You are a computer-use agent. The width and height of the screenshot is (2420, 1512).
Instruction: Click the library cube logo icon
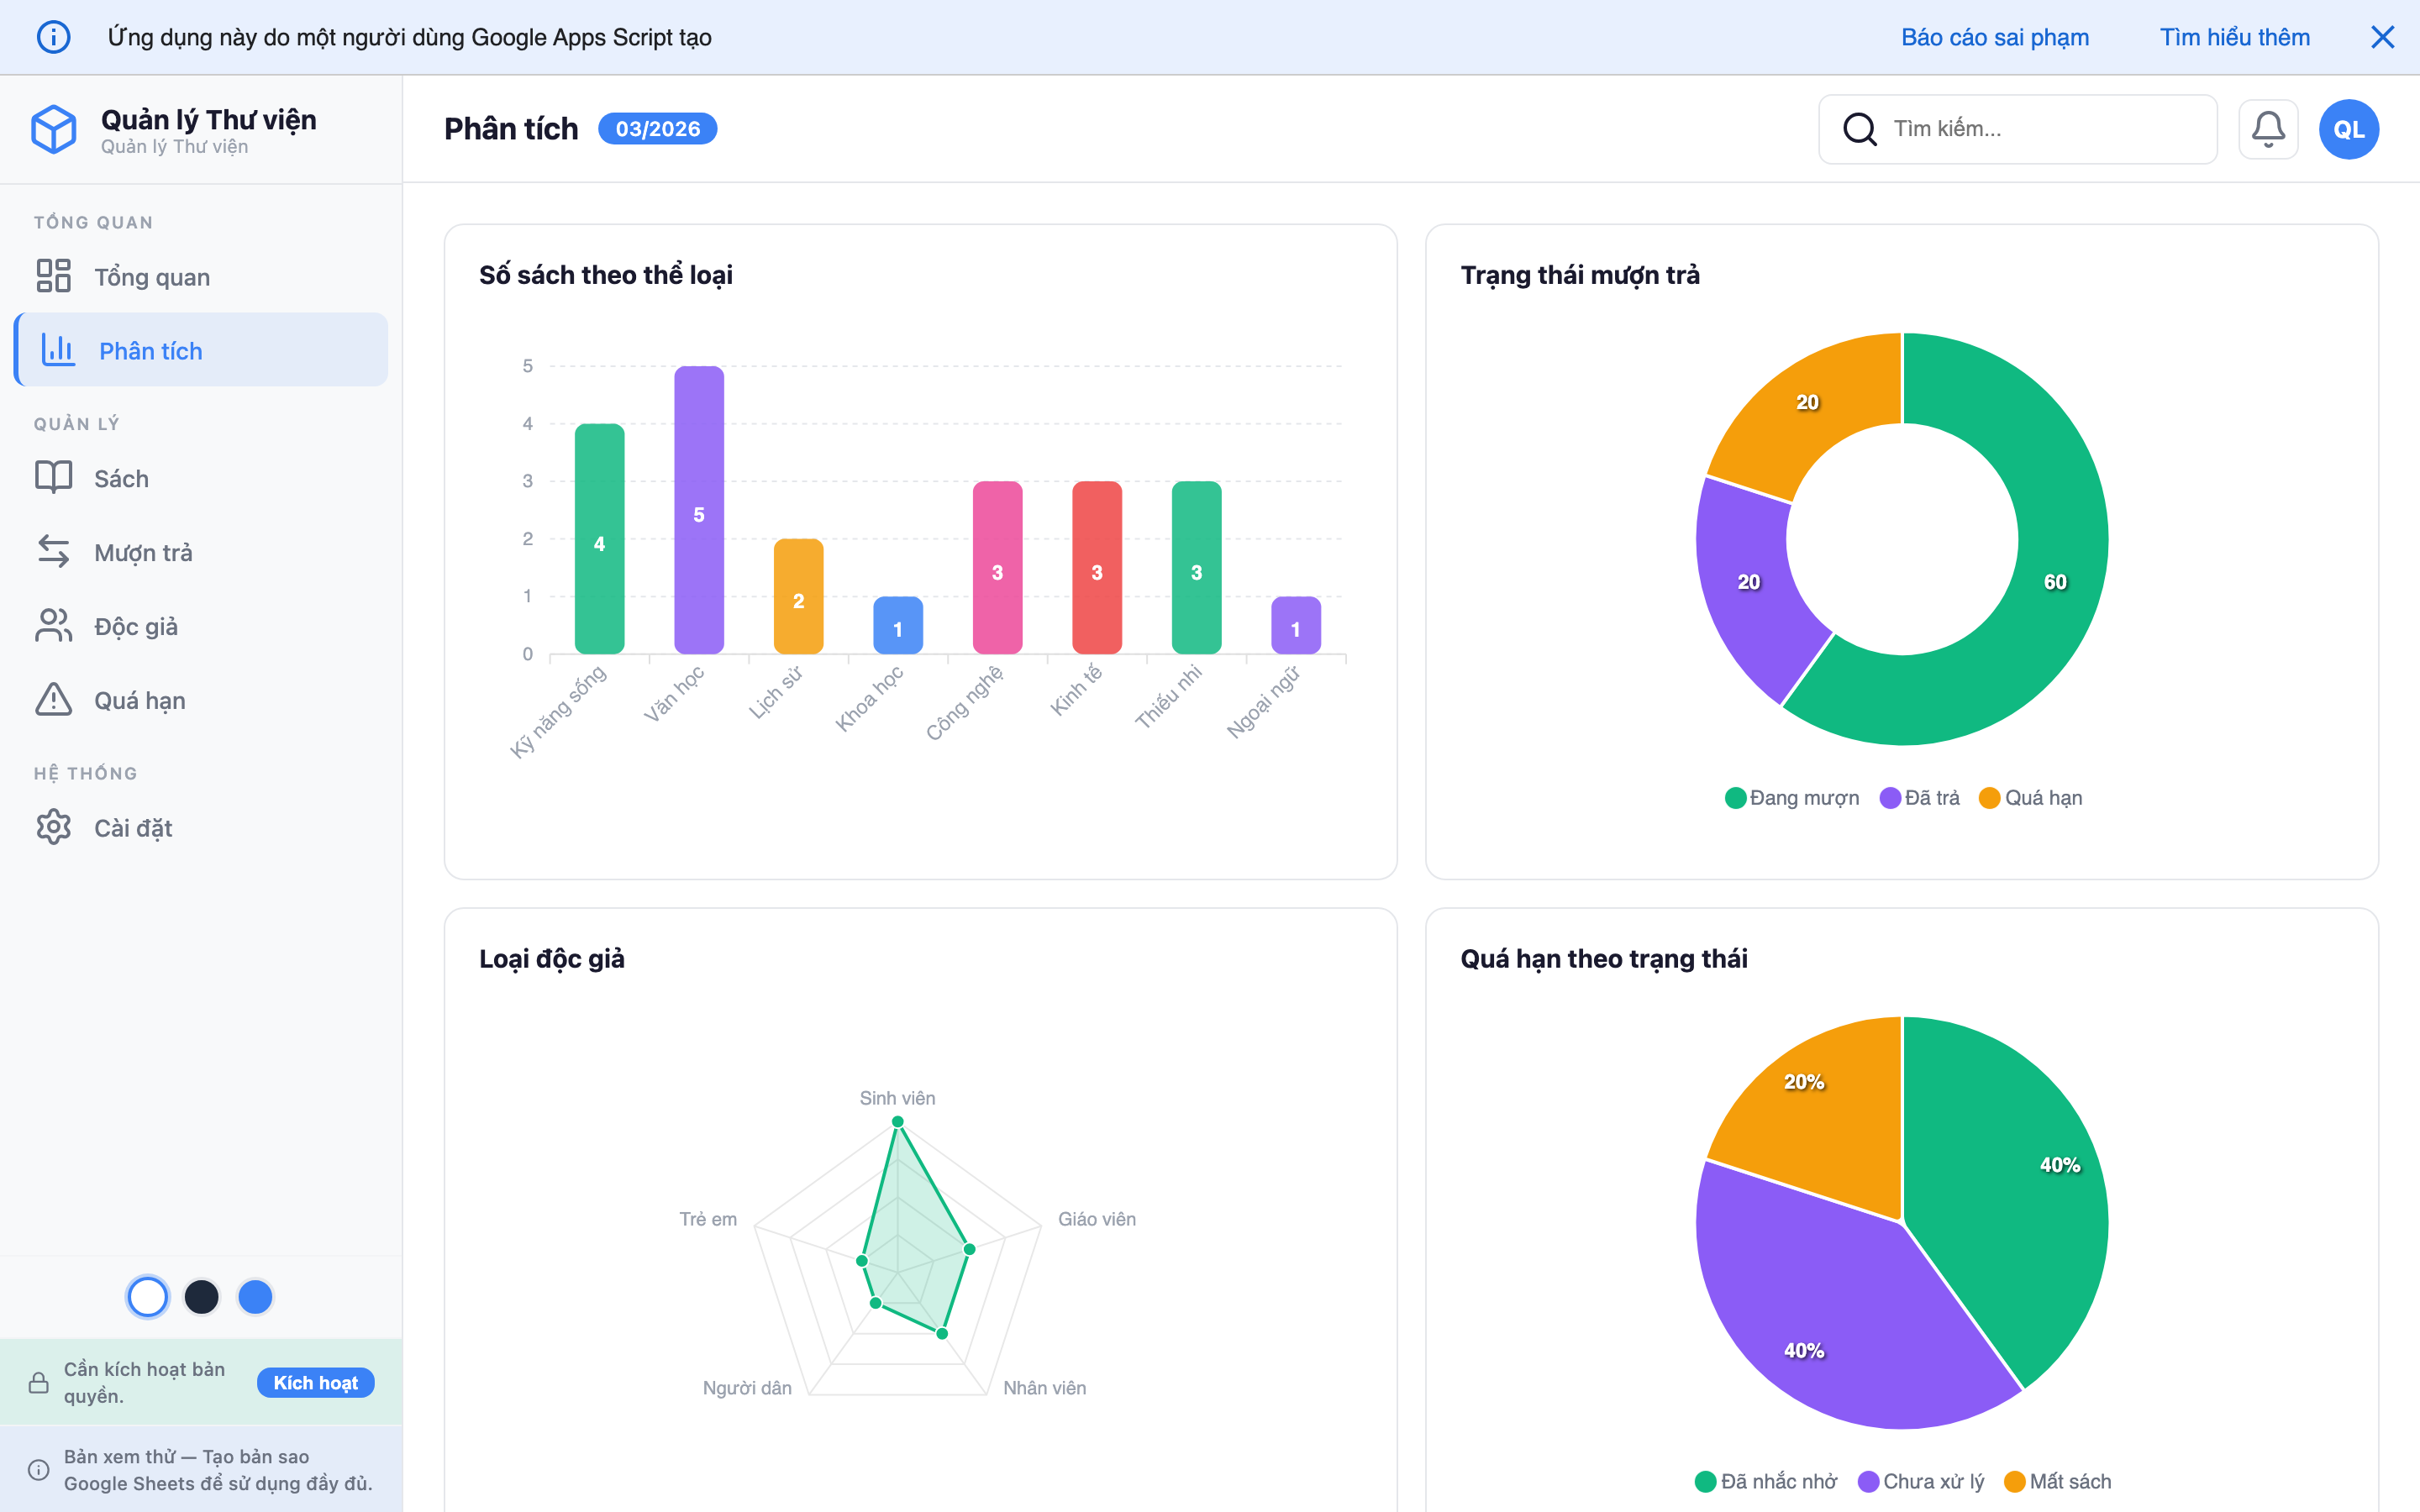point(54,130)
